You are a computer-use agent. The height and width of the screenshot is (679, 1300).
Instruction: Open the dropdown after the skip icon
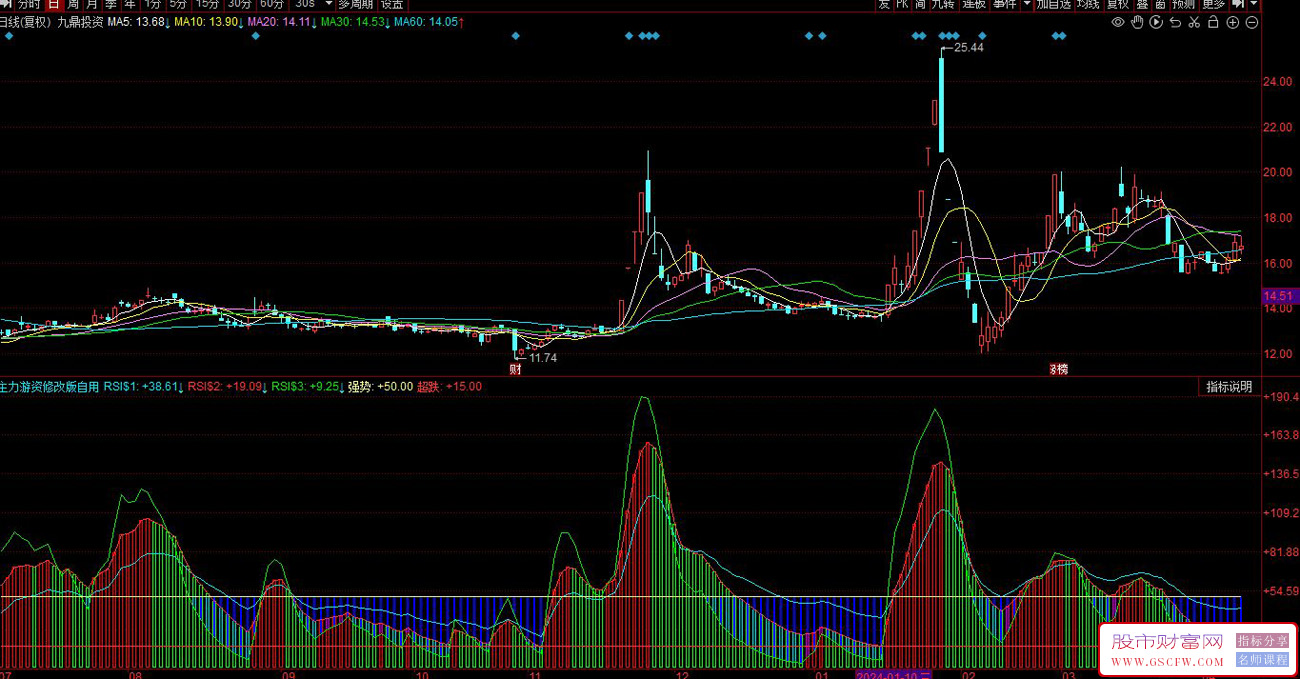coord(1254,4)
